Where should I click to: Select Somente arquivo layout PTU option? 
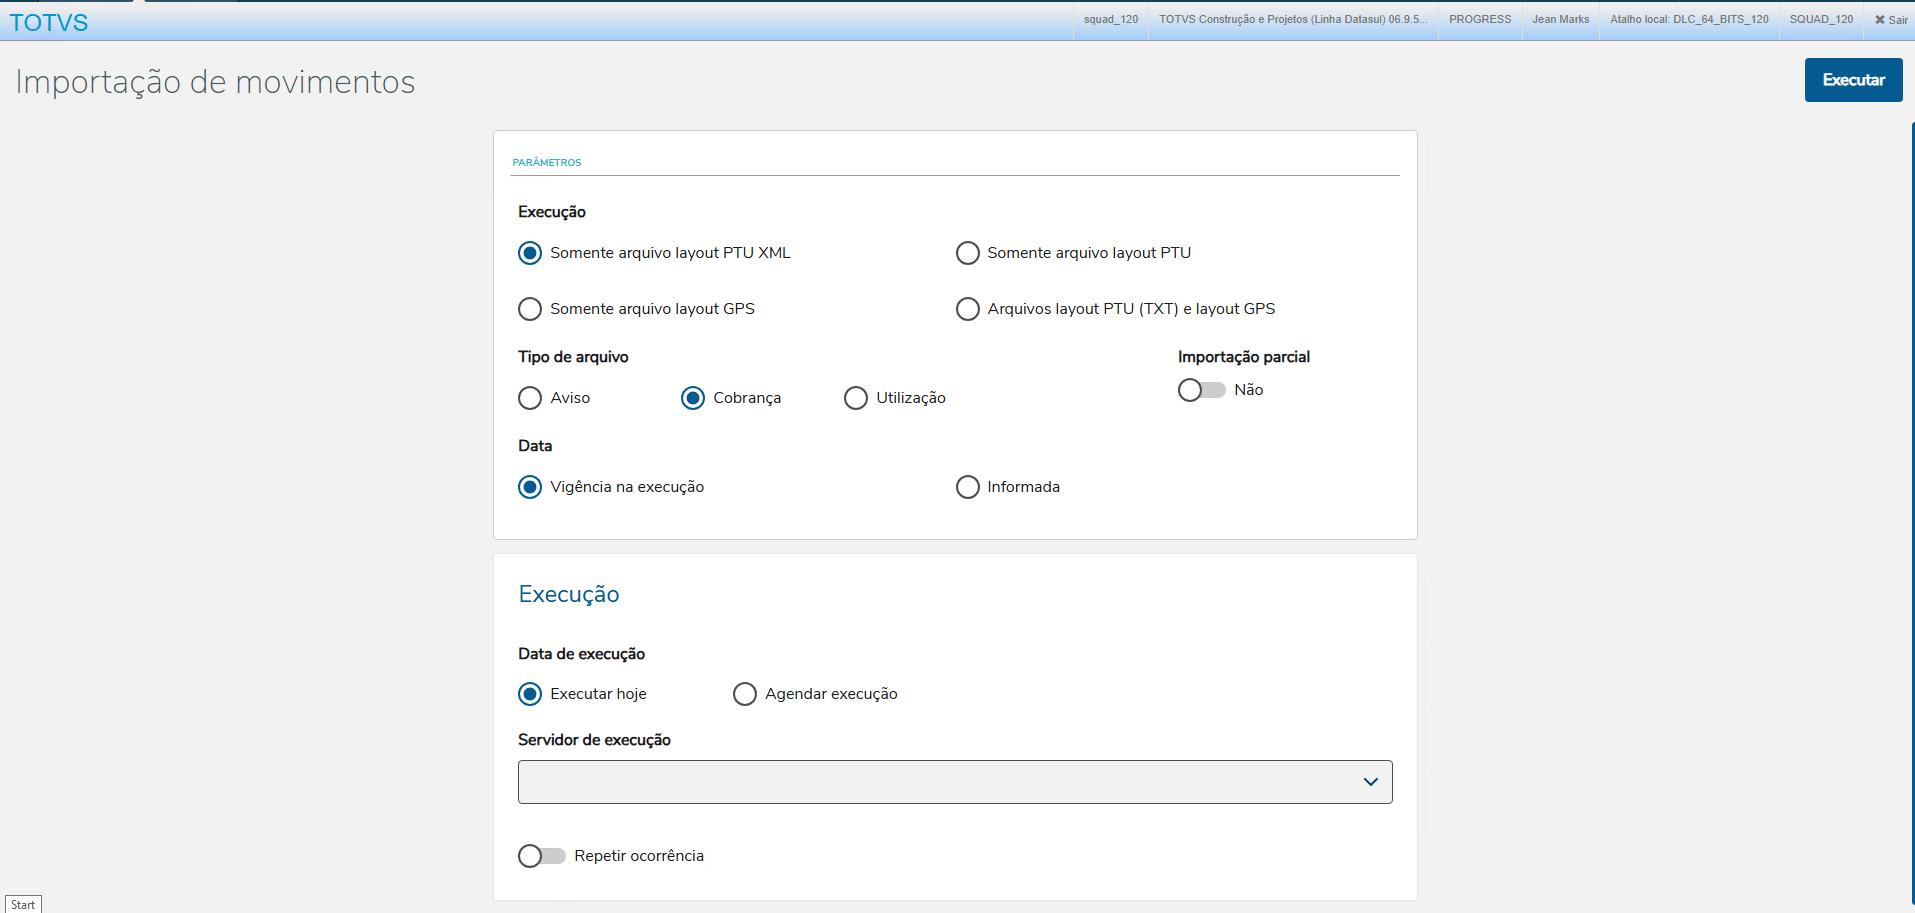pos(967,253)
